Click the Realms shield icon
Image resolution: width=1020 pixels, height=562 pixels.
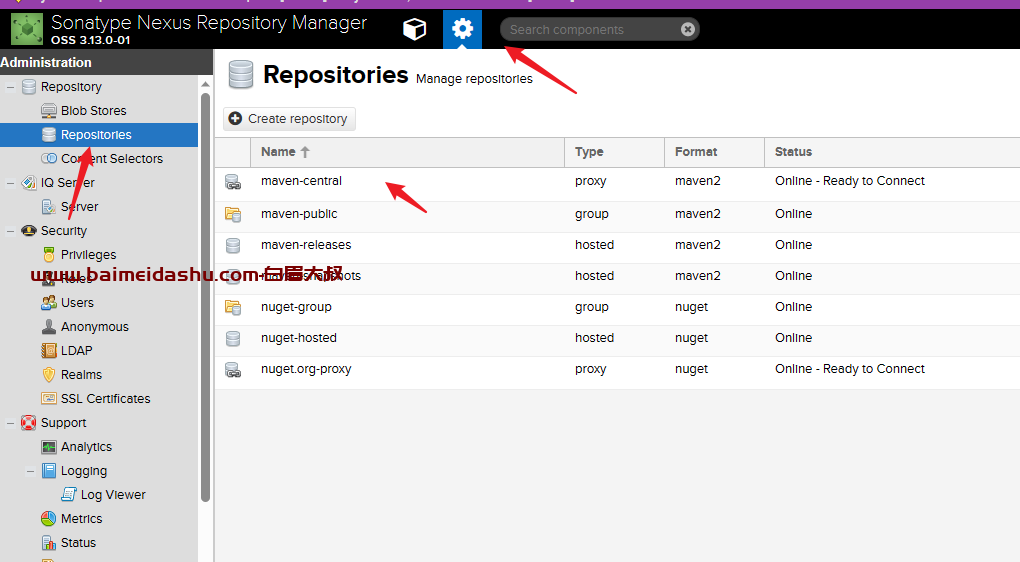tap(49, 375)
